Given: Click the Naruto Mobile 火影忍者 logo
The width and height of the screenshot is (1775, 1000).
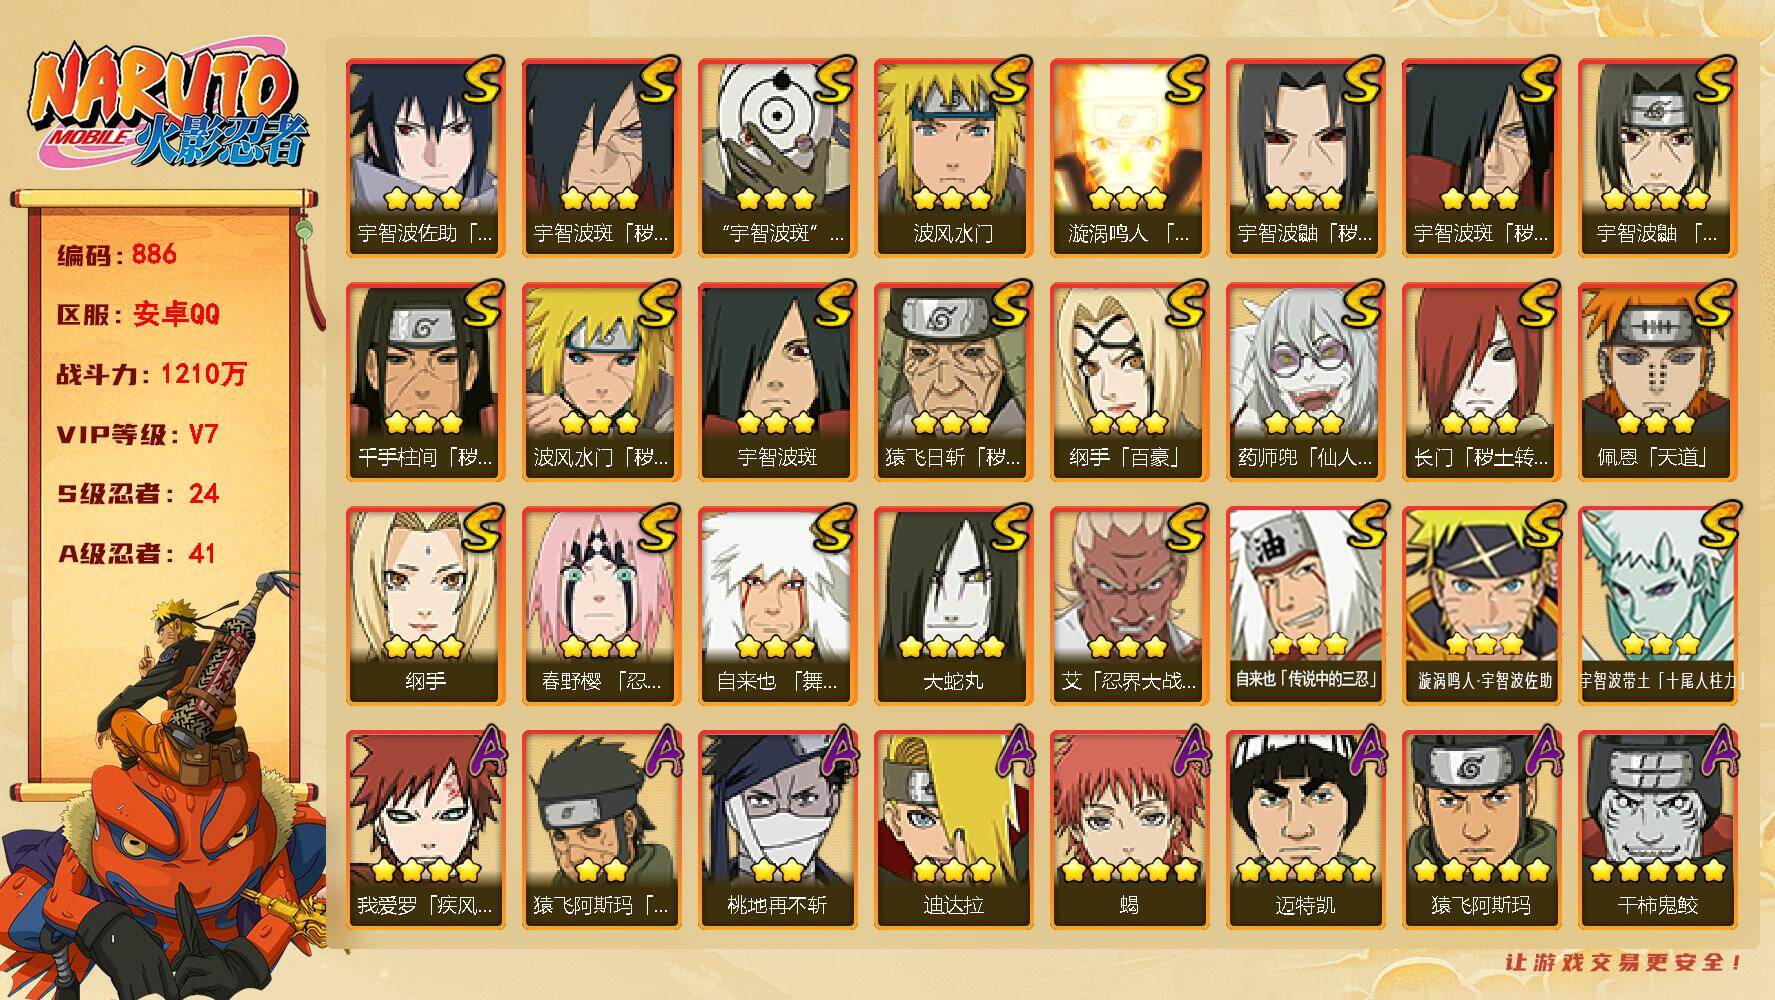Looking at the screenshot, I should point(165,110).
